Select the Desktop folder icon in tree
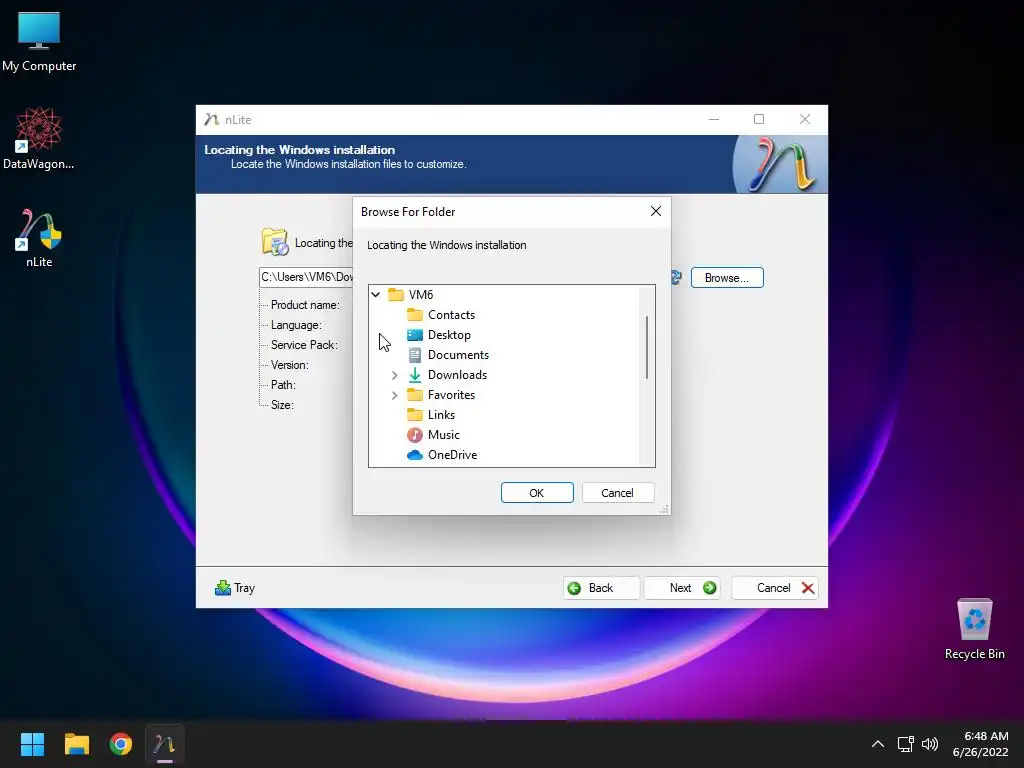The image size is (1024, 768). pos(415,335)
